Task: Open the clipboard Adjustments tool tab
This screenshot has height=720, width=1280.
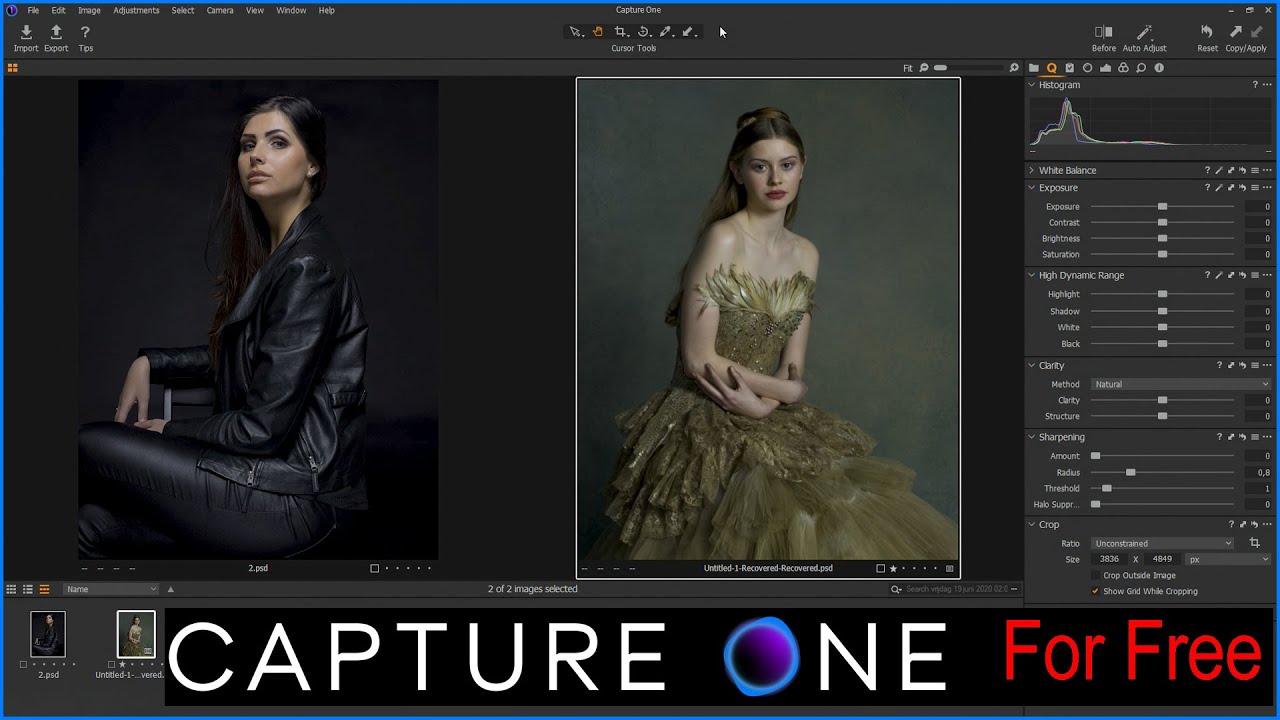Action: click(x=1069, y=68)
